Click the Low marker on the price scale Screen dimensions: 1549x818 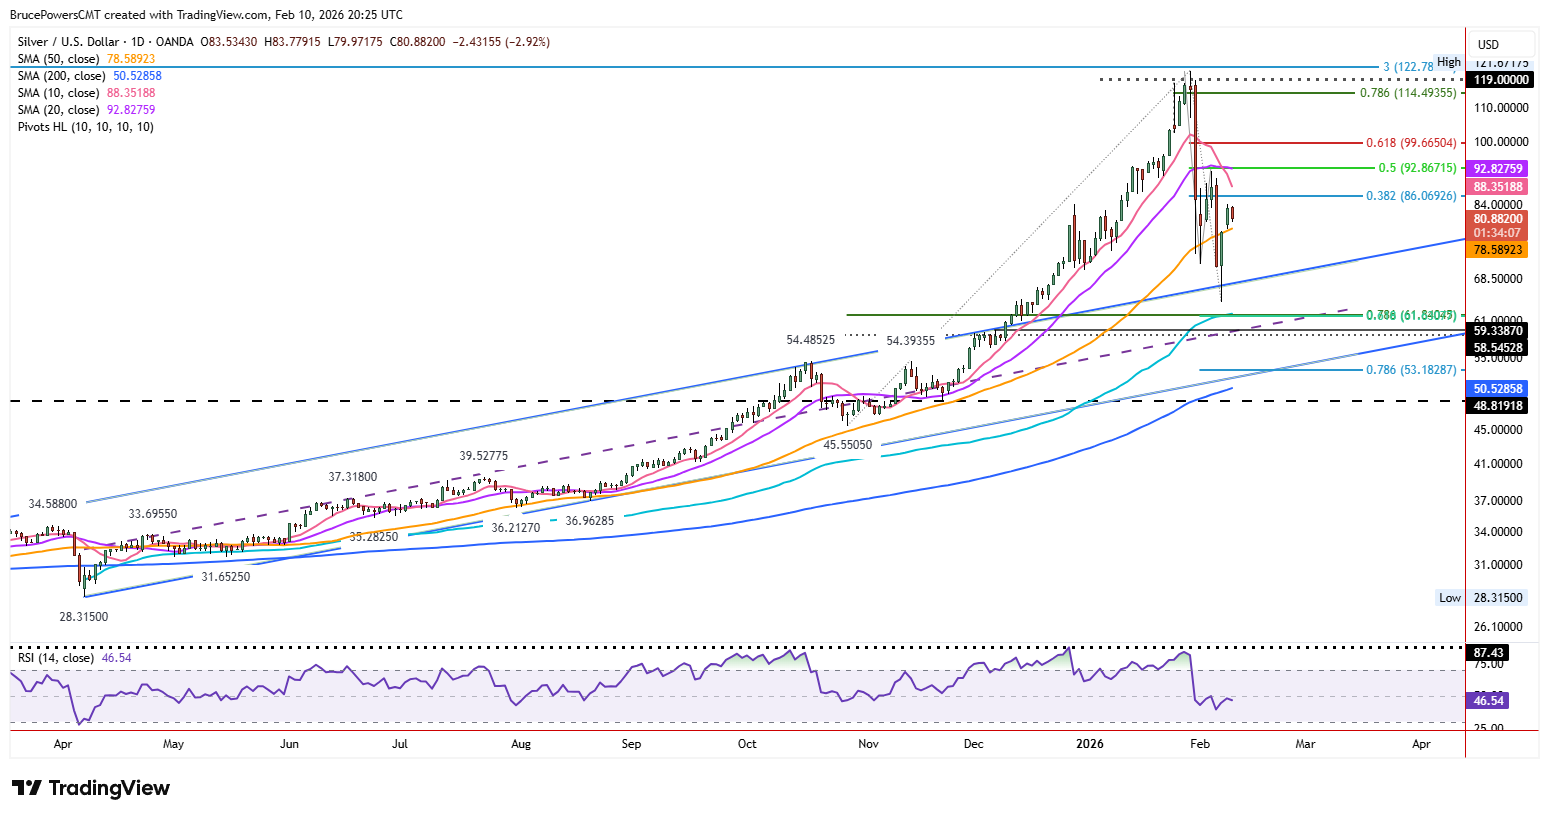(1449, 597)
